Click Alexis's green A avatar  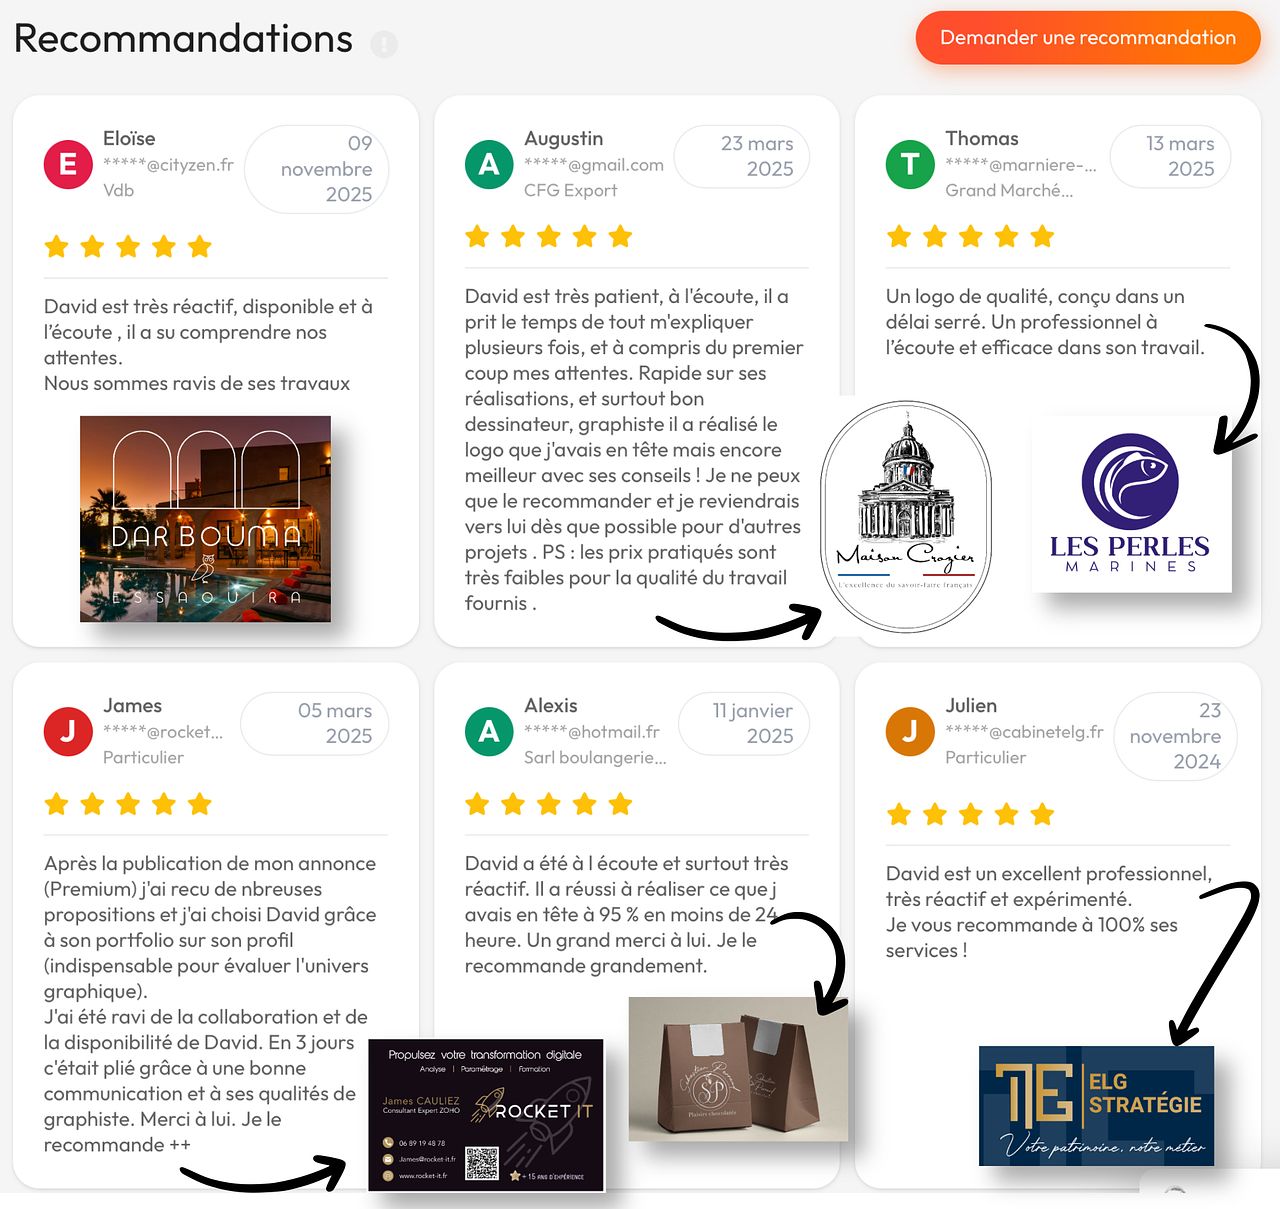click(489, 731)
